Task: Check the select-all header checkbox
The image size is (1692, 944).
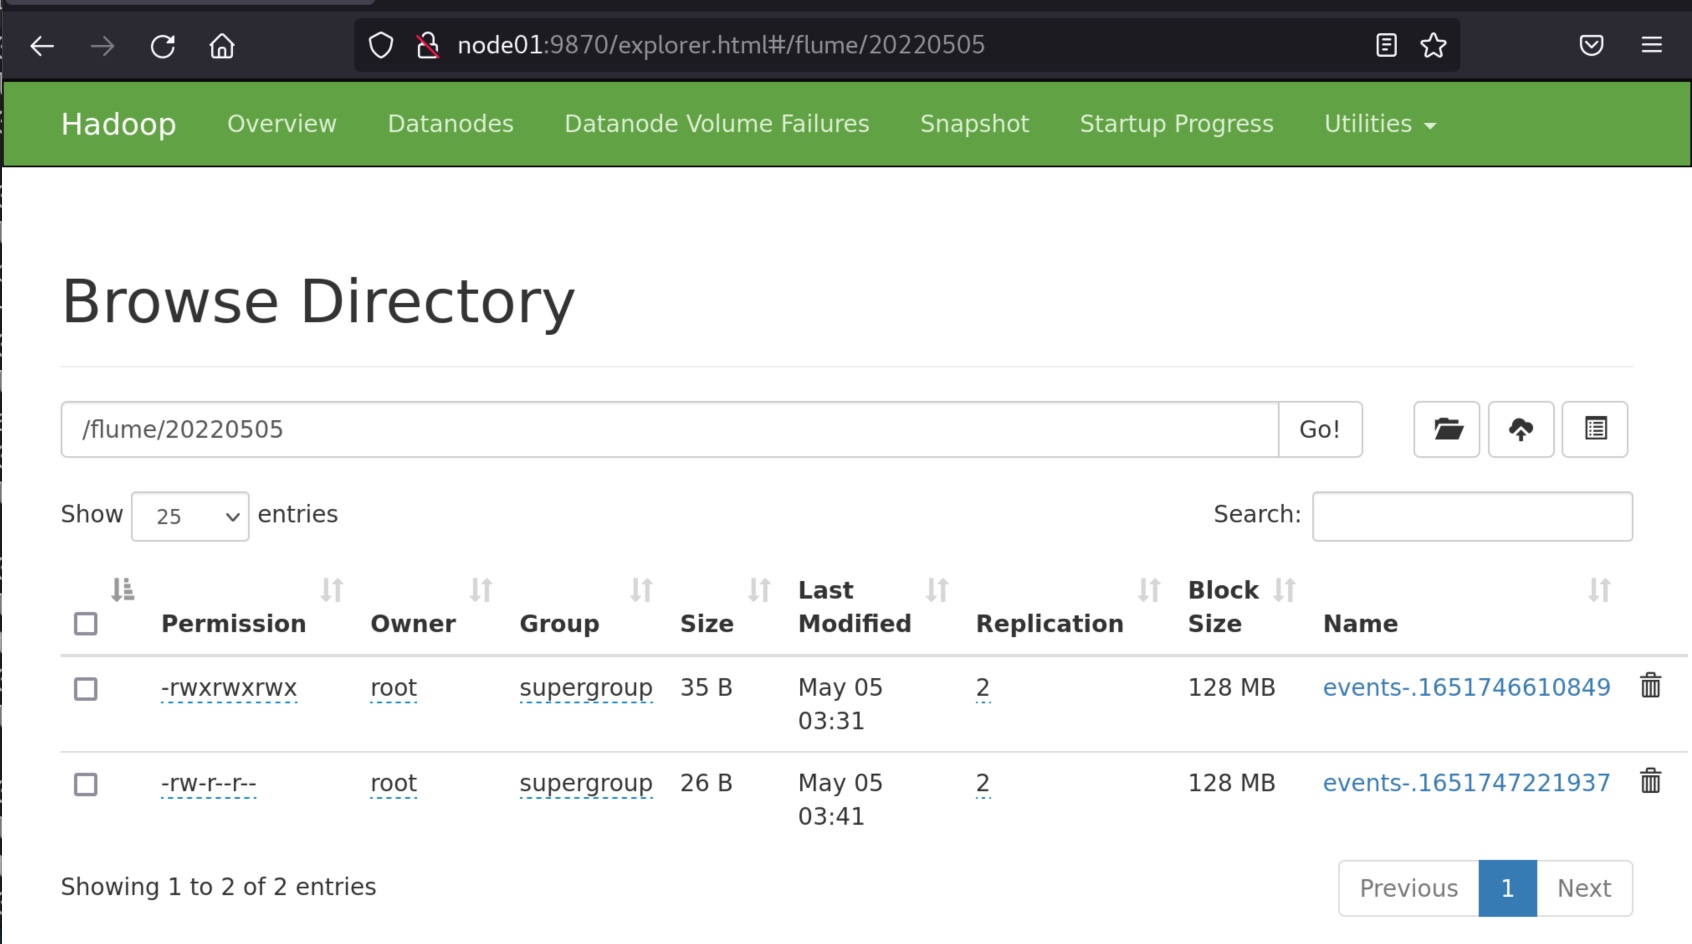Action: (x=86, y=624)
